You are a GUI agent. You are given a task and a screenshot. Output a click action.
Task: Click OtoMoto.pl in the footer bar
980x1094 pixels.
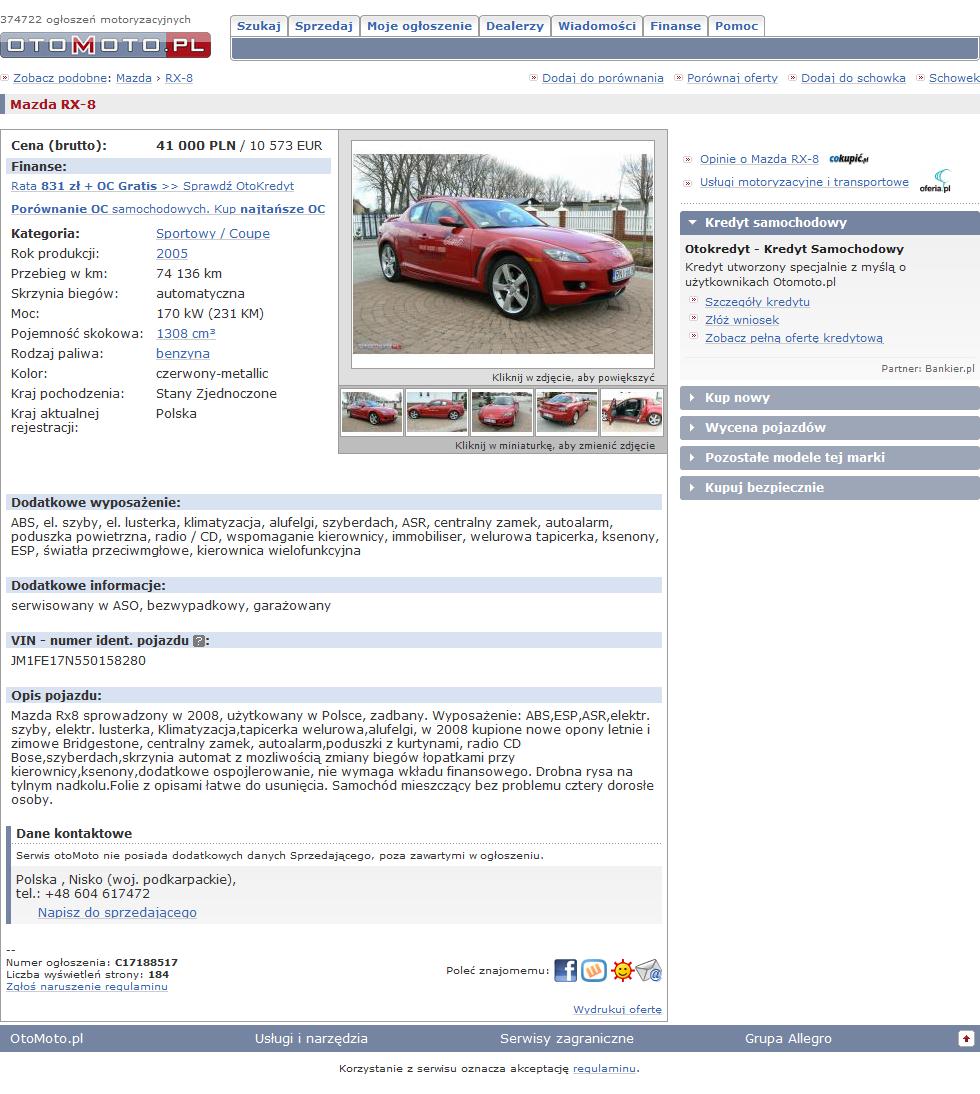click(x=46, y=1038)
